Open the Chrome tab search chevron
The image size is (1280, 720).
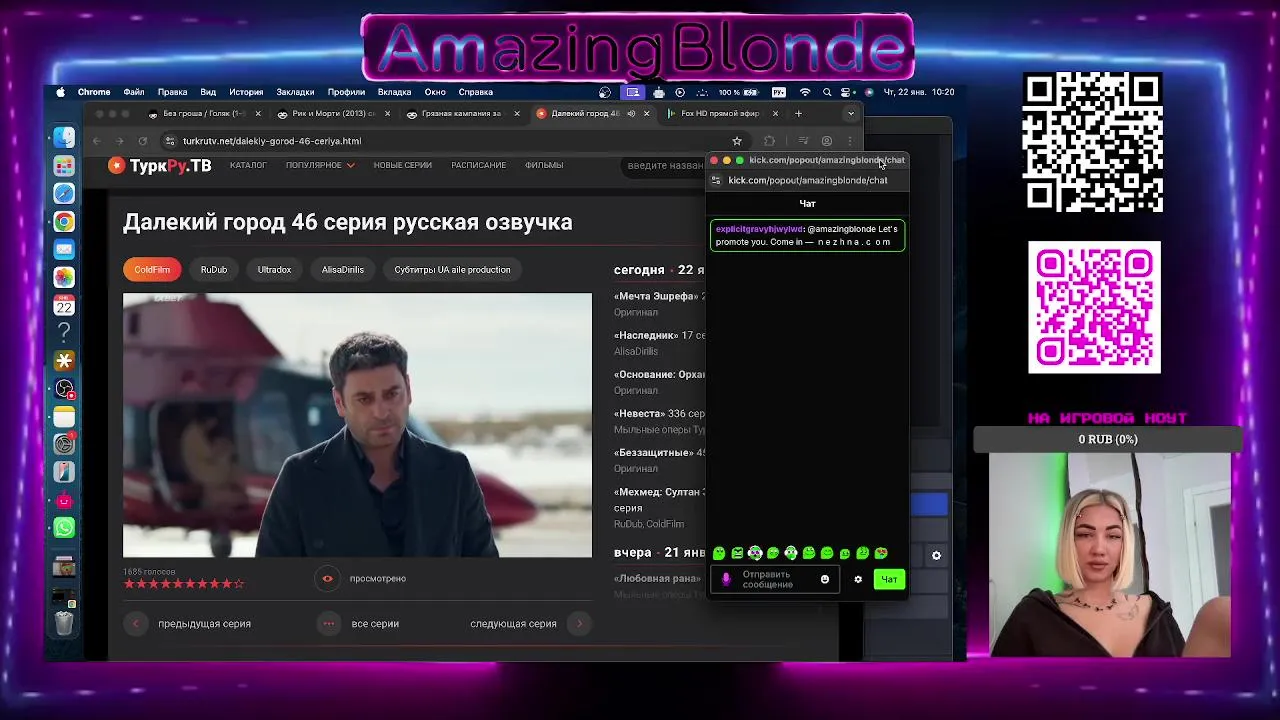click(x=851, y=114)
